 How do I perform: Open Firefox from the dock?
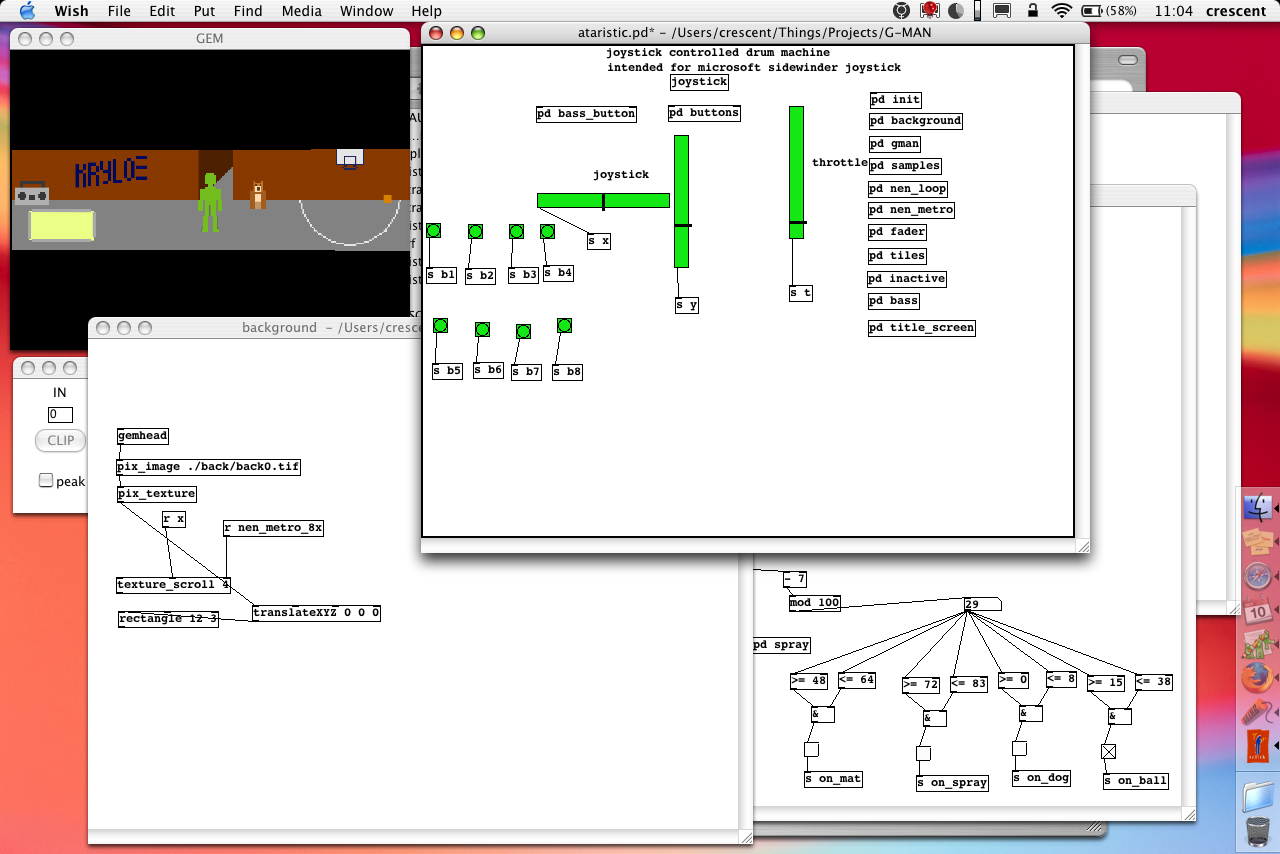click(x=1258, y=677)
